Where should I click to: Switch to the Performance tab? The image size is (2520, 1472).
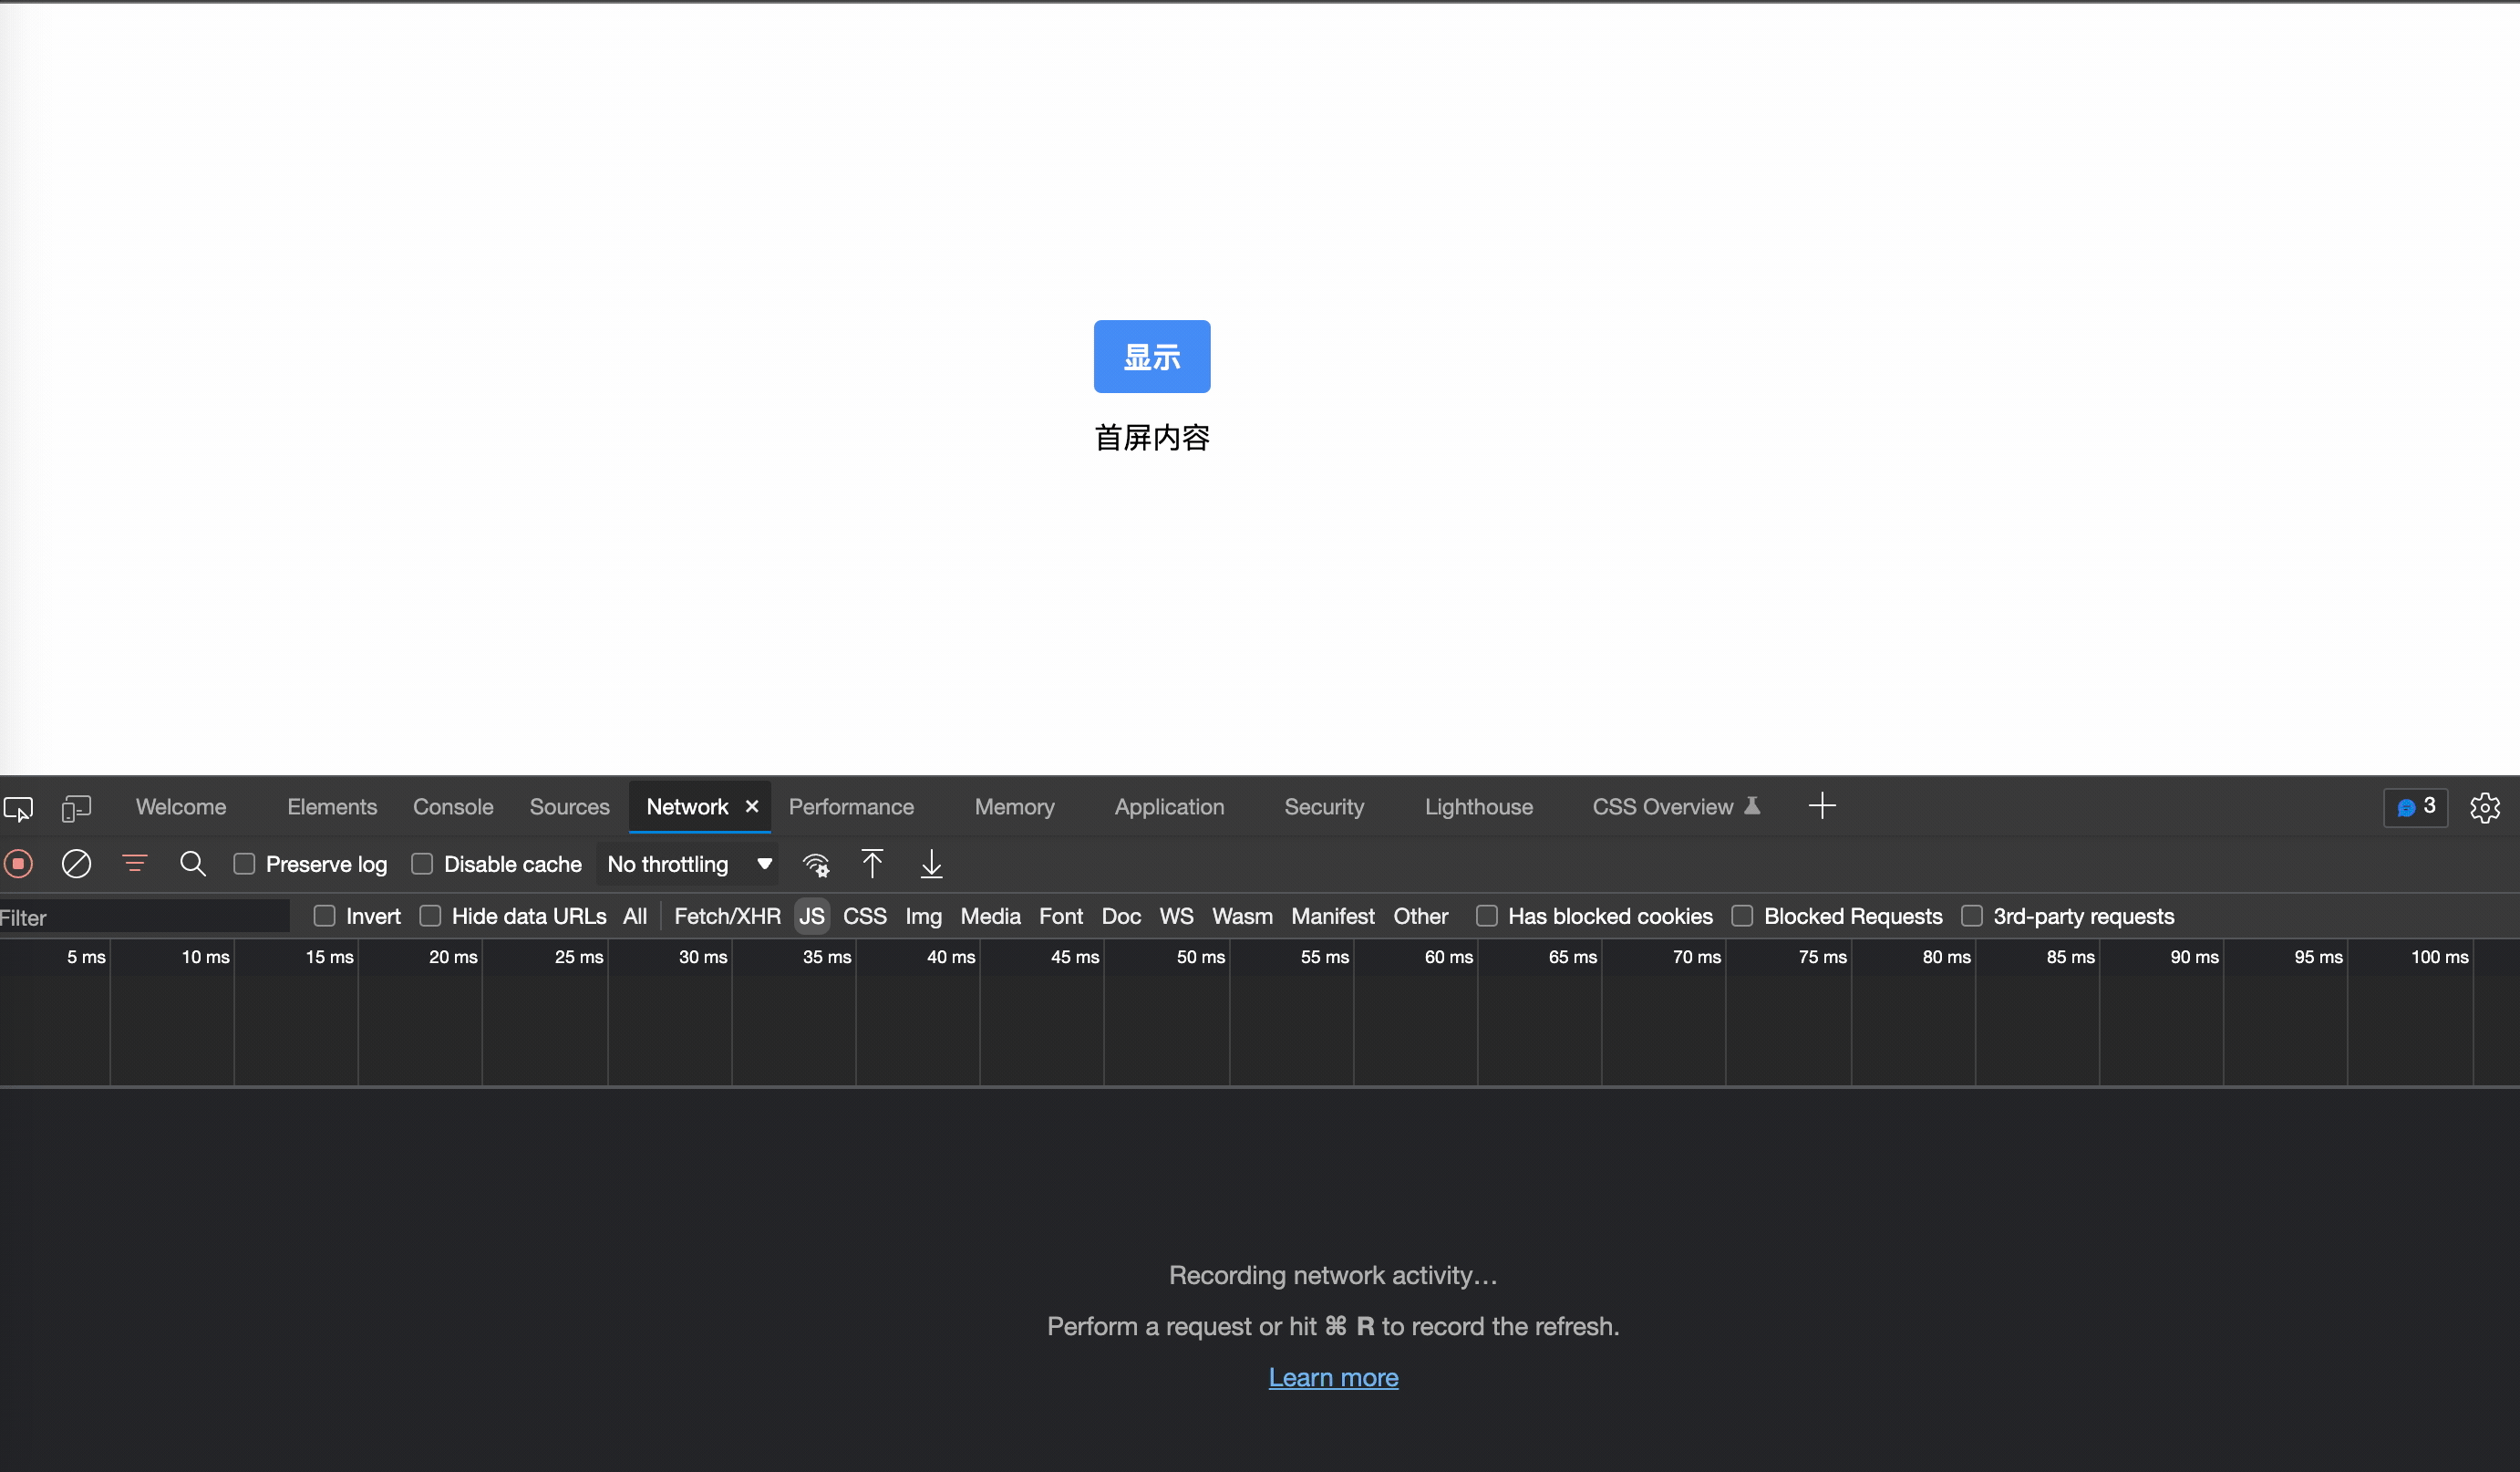coord(851,806)
